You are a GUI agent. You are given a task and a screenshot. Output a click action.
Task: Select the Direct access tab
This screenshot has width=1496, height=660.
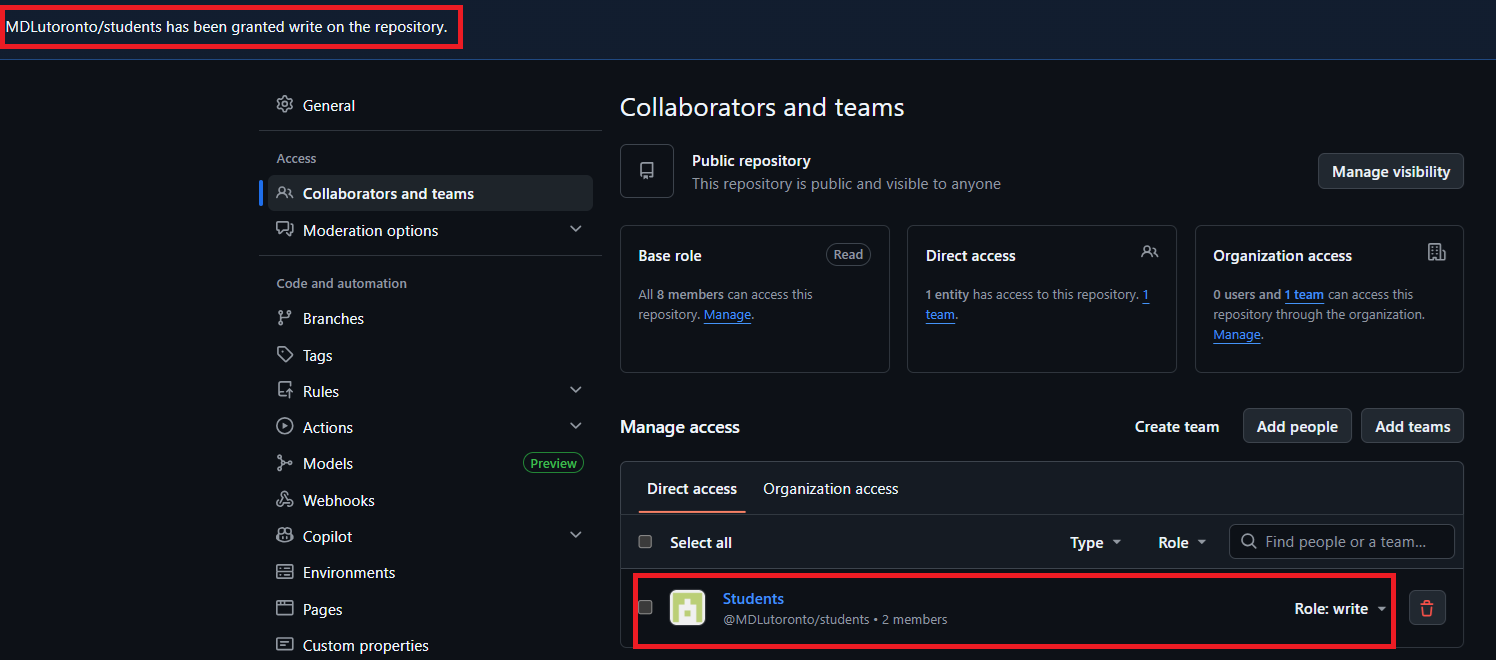point(691,488)
